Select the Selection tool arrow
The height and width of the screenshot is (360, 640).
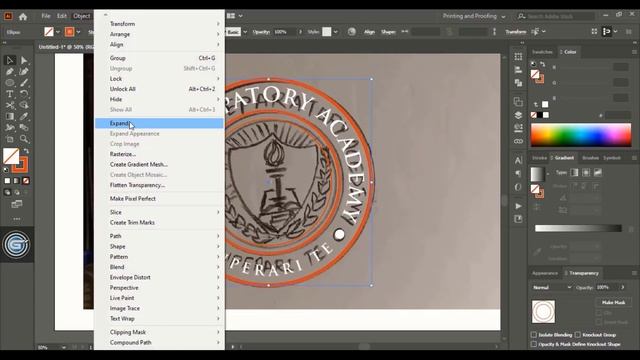(10, 60)
